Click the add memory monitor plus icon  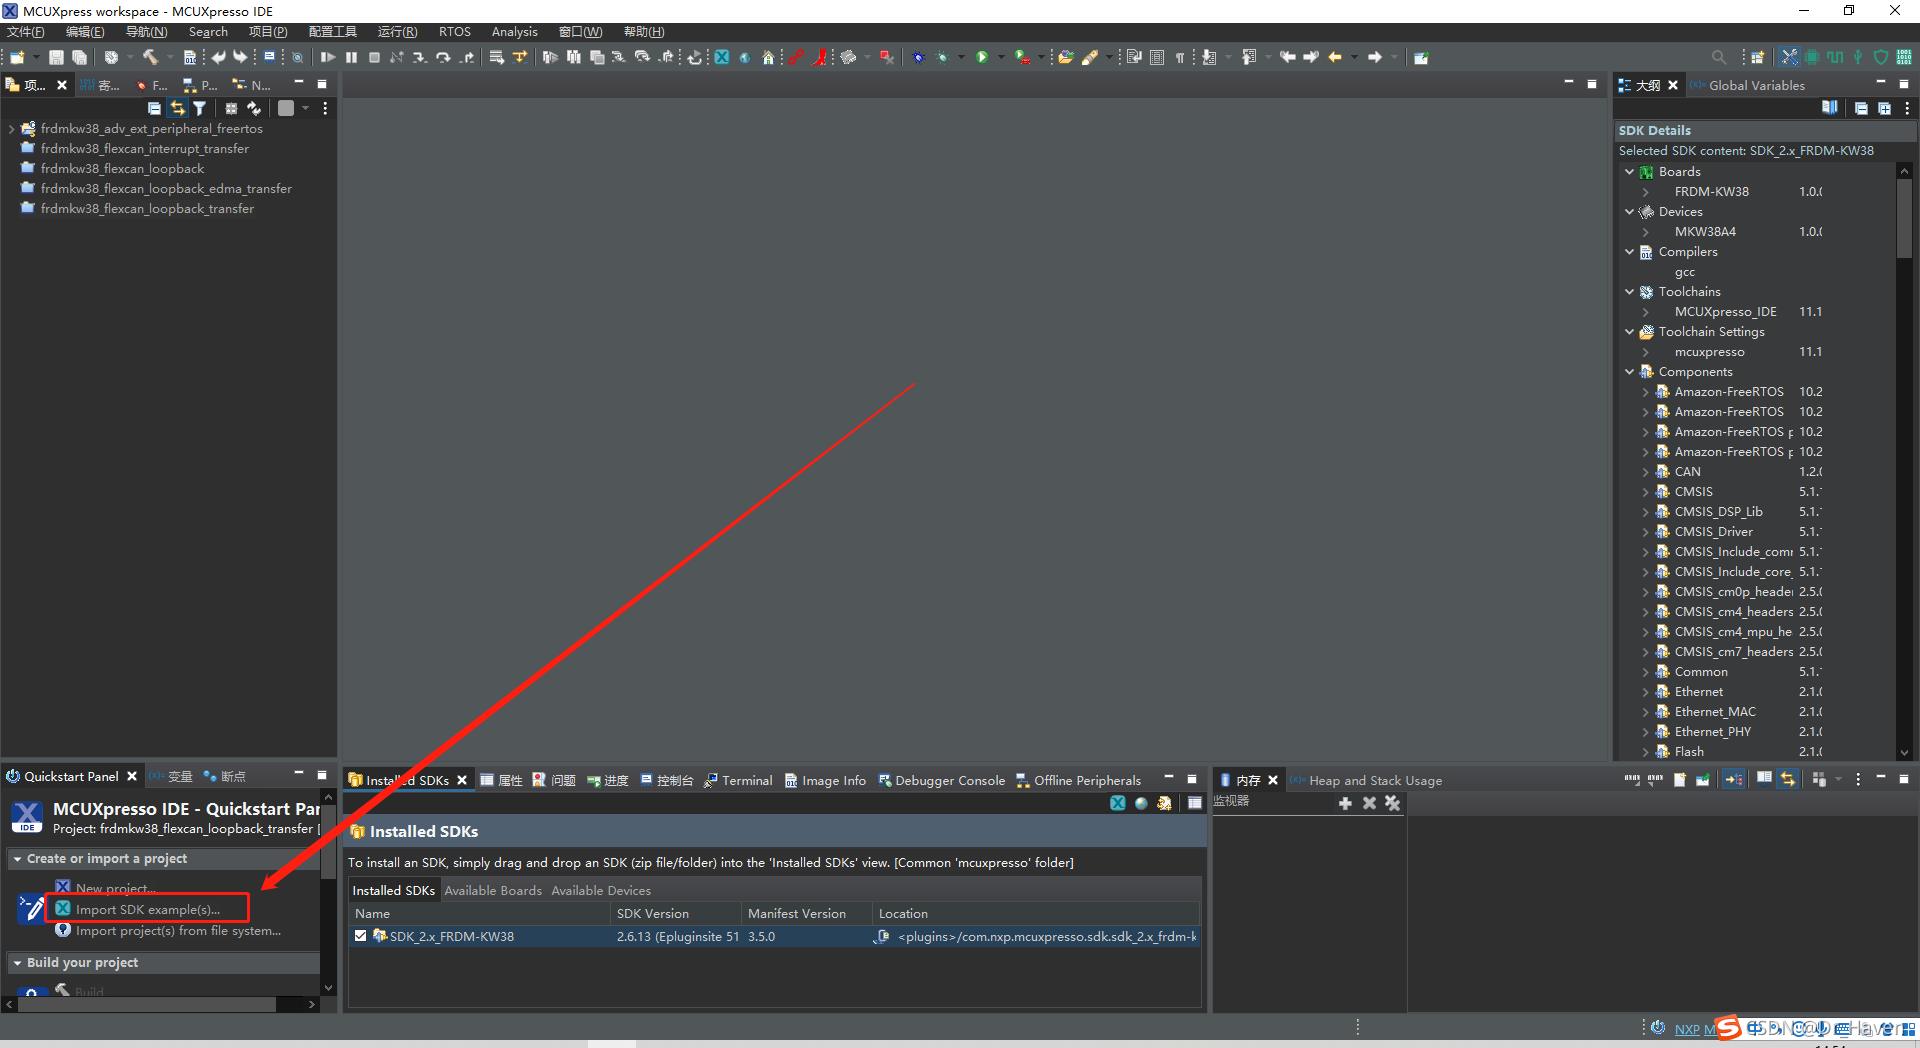[x=1345, y=803]
